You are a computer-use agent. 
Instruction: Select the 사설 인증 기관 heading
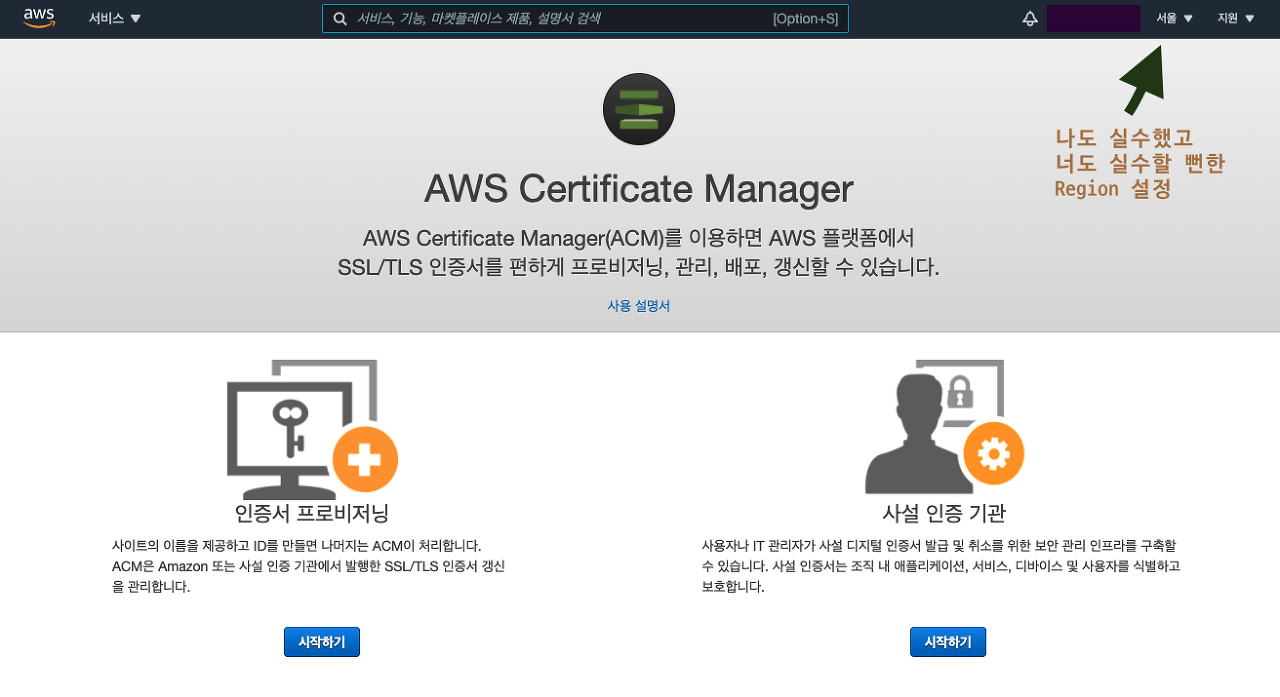[x=944, y=513]
